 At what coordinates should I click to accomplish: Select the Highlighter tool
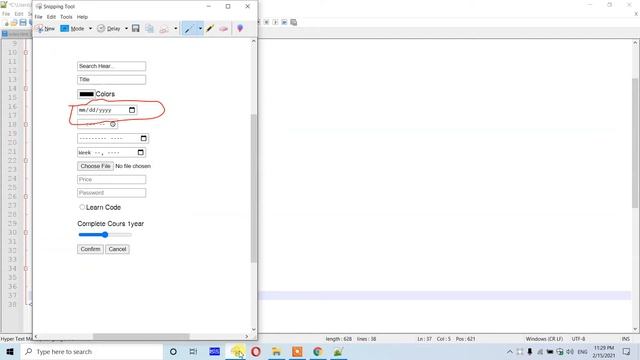[x=210, y=29]
